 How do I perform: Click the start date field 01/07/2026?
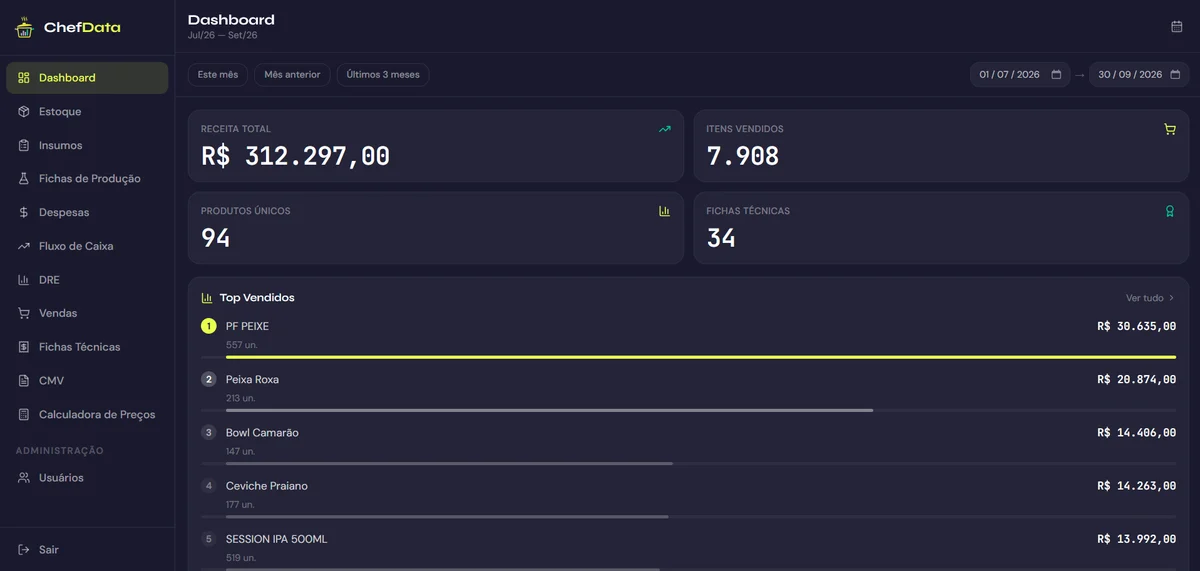click(1020, 75)
